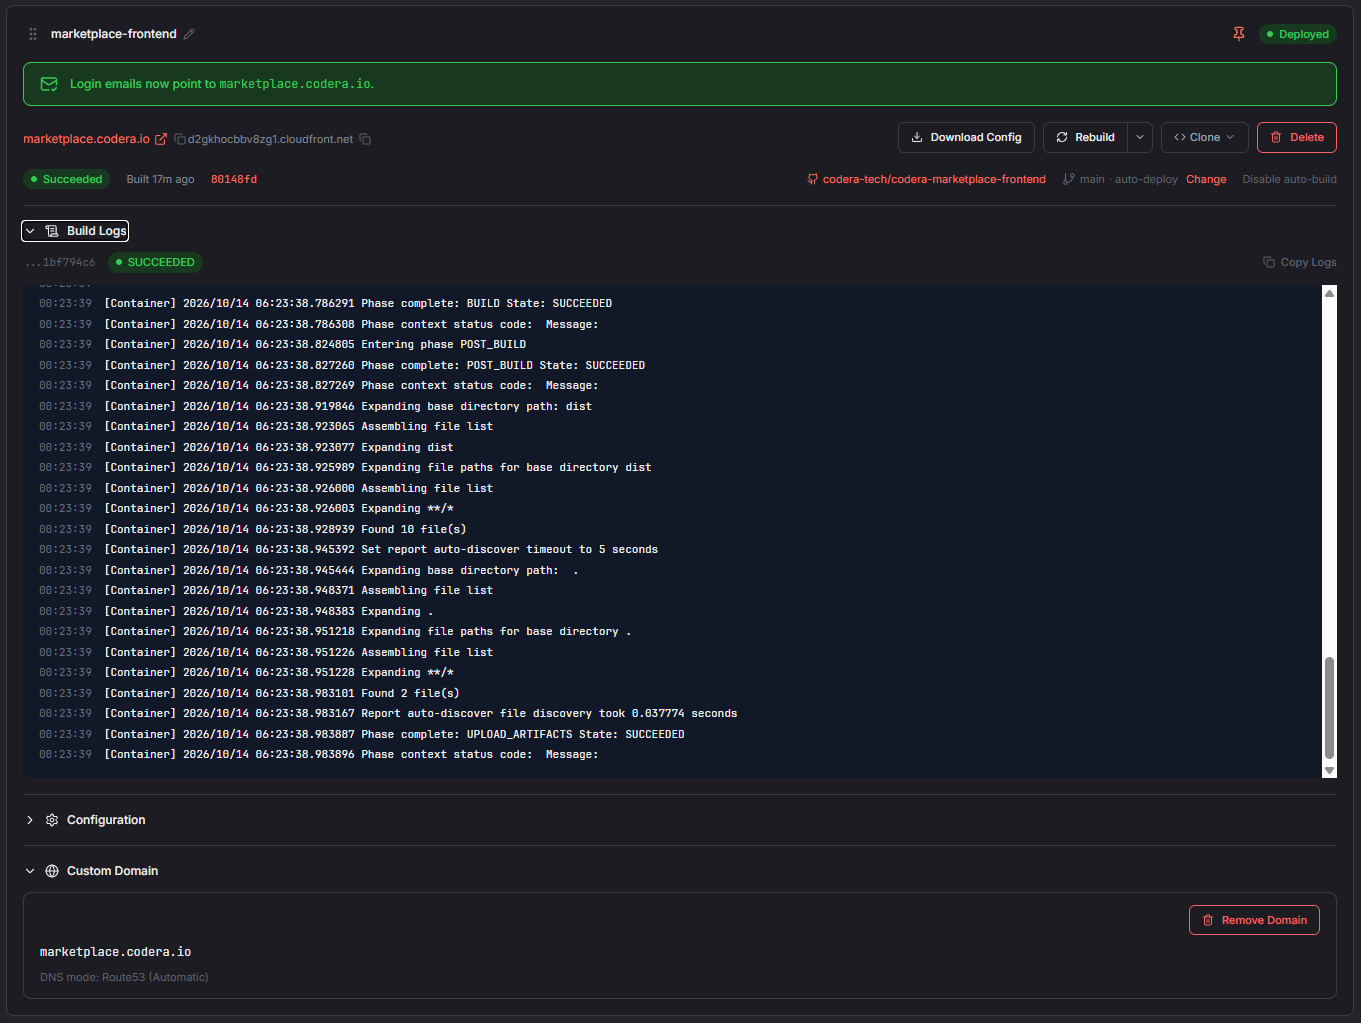Click the globe icon beside Custom Domain
This screenshot has height=1023, width=1361.
tap(52, 871)
